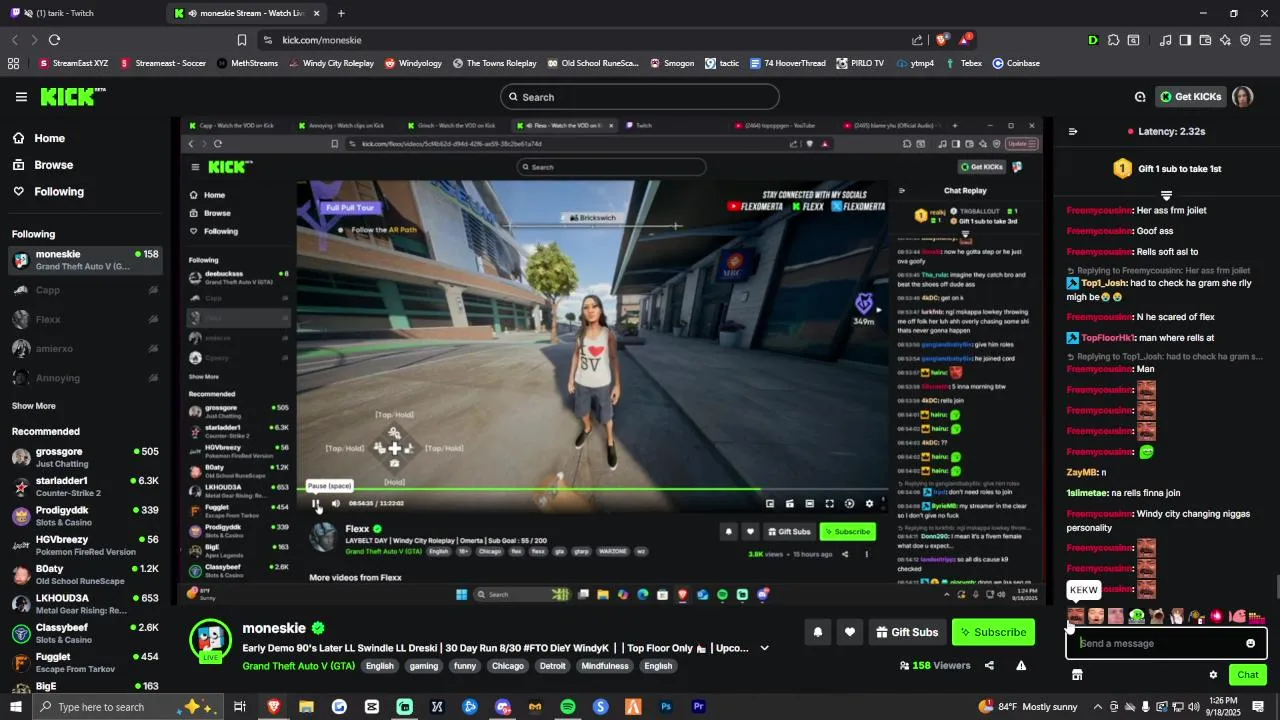Click the green Chat send button
The width and height of the screenshot is (1280, 720).
tap(1248, 675)
